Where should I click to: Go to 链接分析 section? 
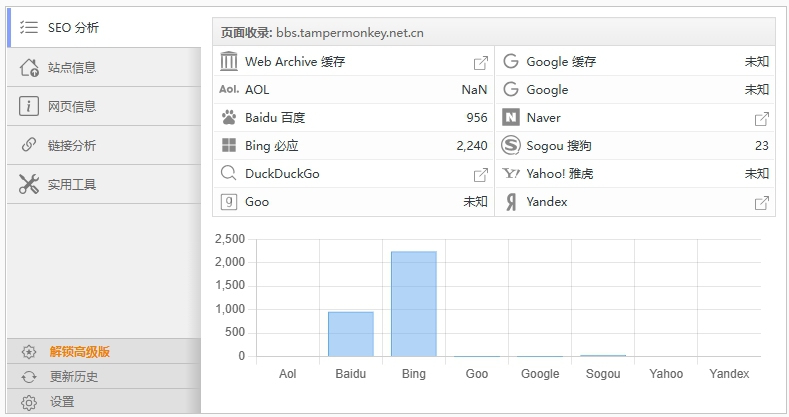(104, 145)
